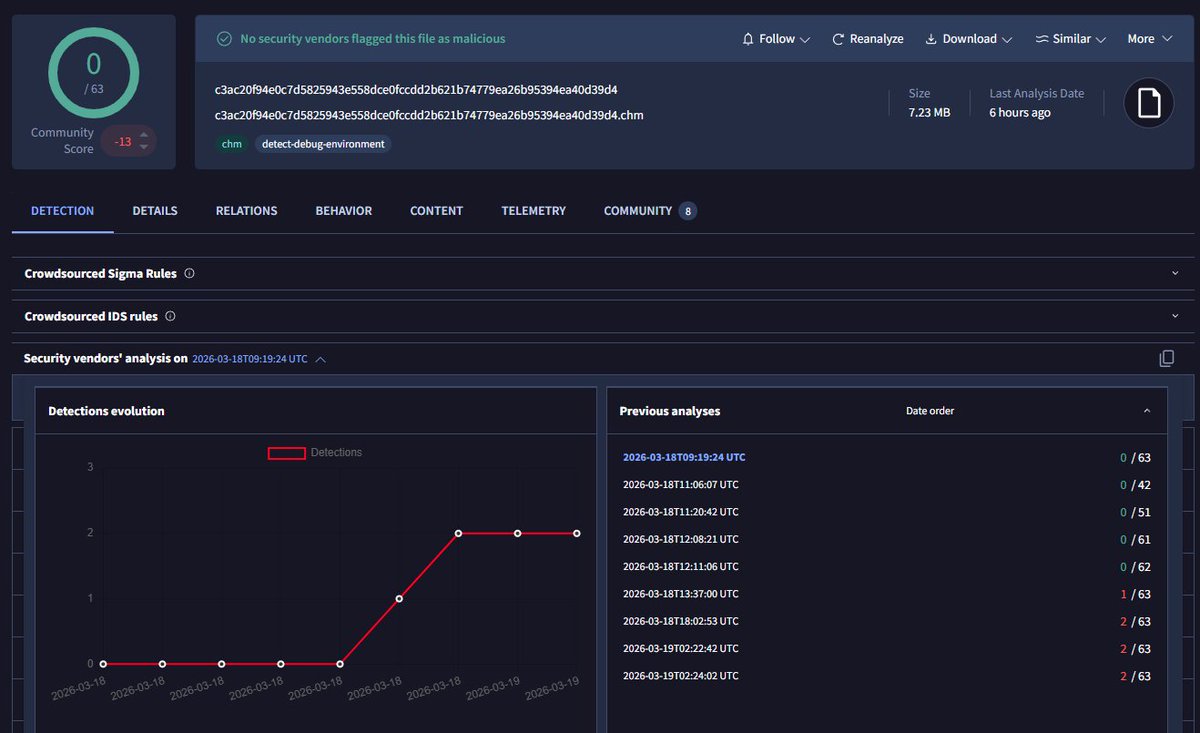Click the Previous analyses heading

pos(669,411)
